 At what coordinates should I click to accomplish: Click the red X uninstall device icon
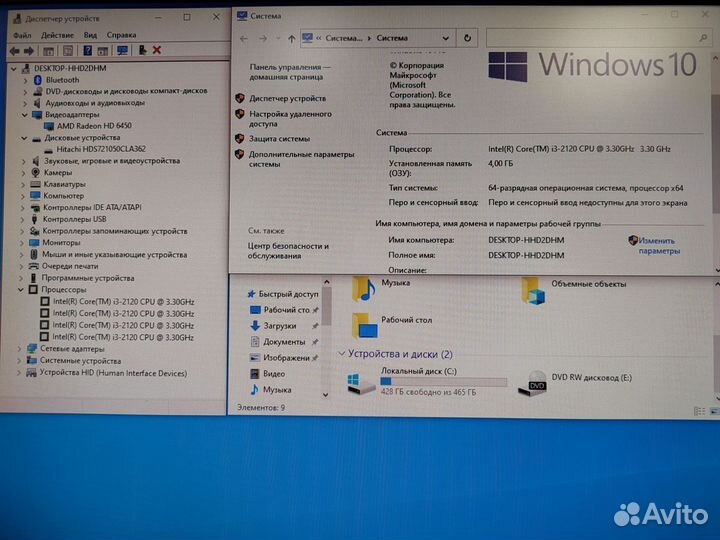[157, 50]
